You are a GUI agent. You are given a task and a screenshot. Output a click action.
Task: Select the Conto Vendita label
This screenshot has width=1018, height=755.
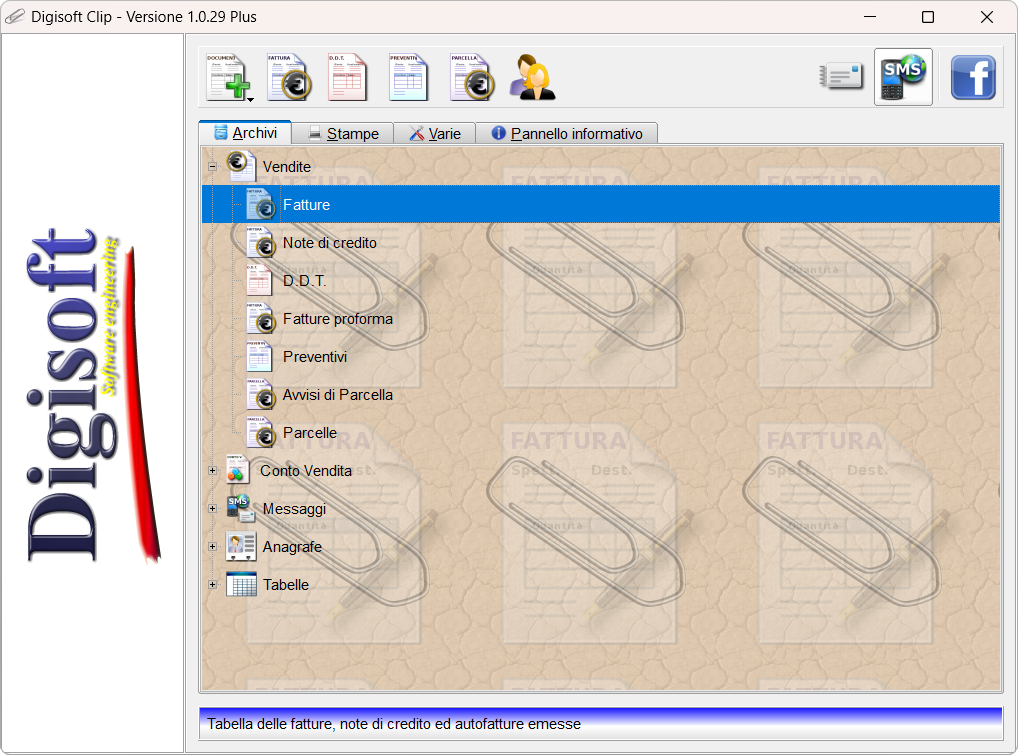306,471
